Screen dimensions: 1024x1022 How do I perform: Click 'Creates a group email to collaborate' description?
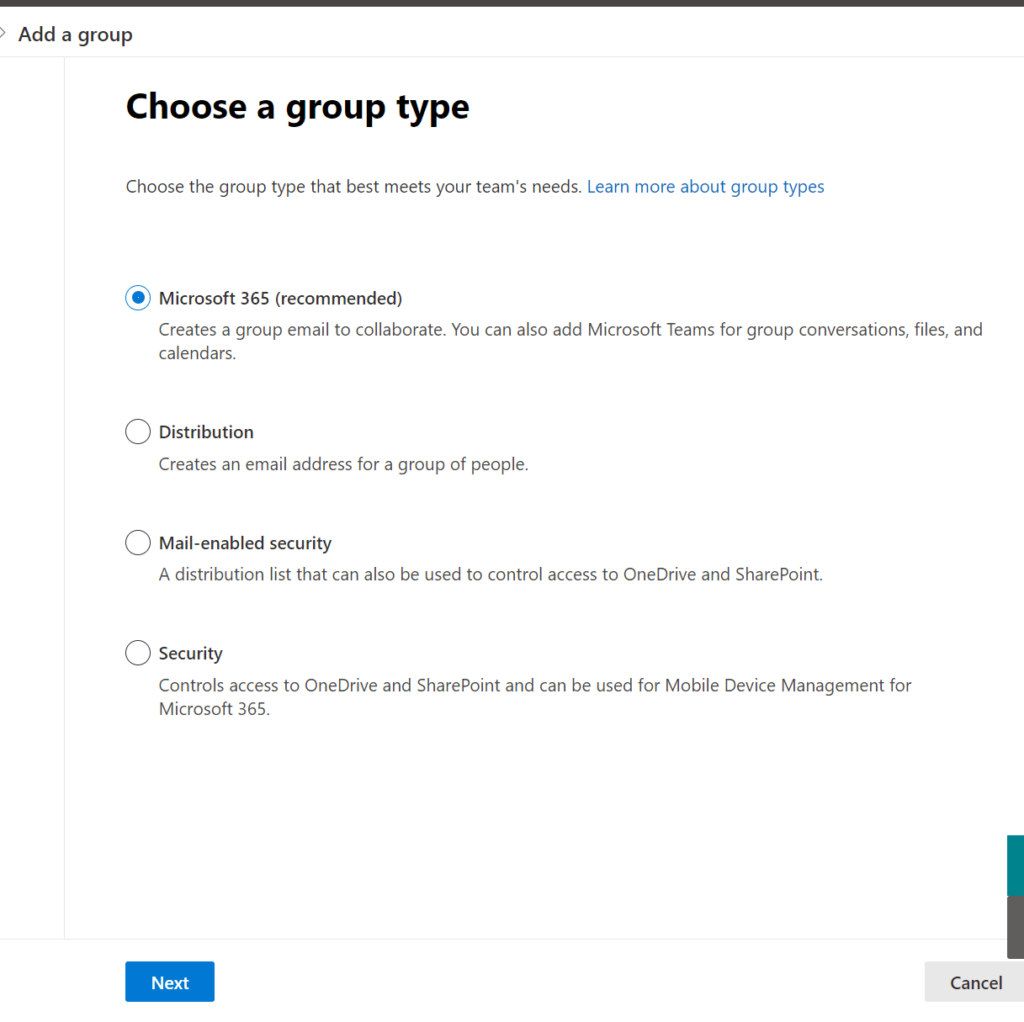(570, 341)
